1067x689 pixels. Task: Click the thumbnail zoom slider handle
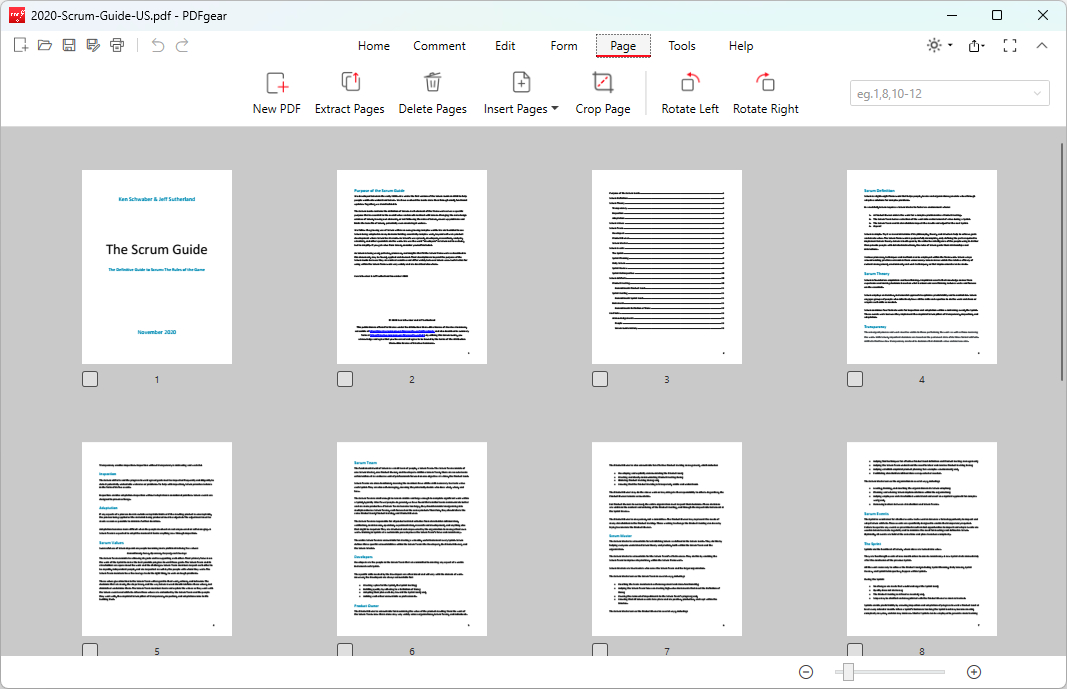pos(848,672)
